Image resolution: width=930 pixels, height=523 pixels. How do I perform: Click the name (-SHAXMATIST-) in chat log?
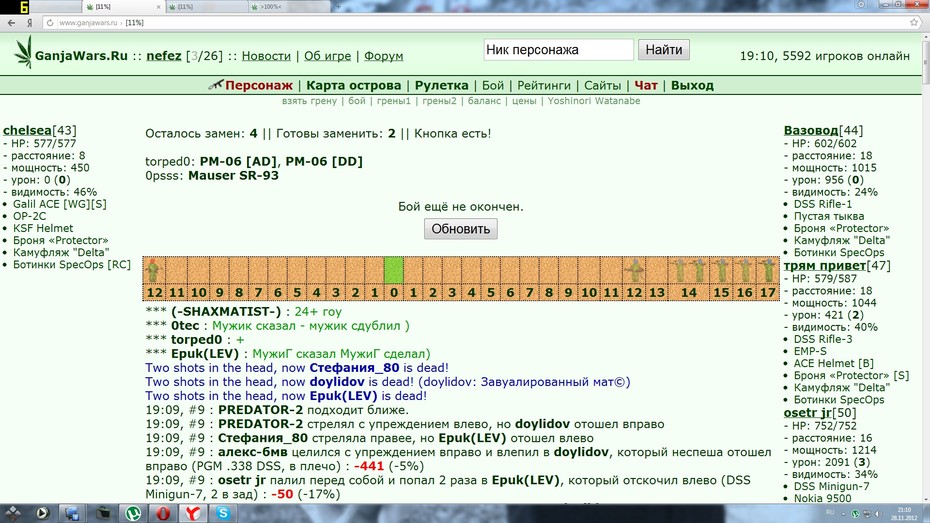click(226, 311)
